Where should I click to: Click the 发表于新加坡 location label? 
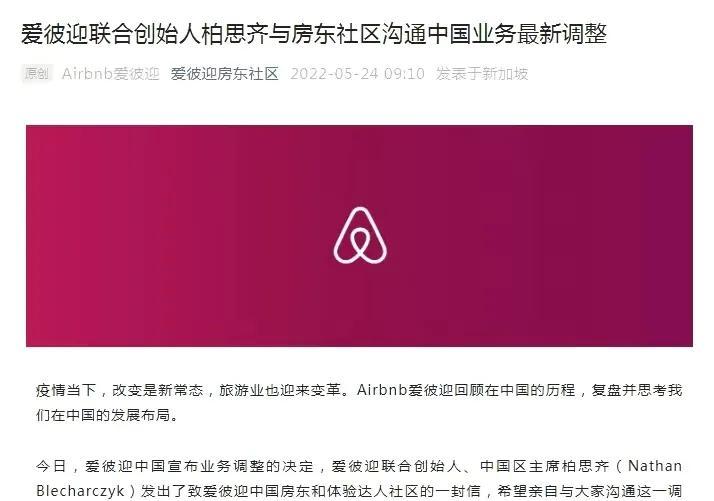point(482,74)
